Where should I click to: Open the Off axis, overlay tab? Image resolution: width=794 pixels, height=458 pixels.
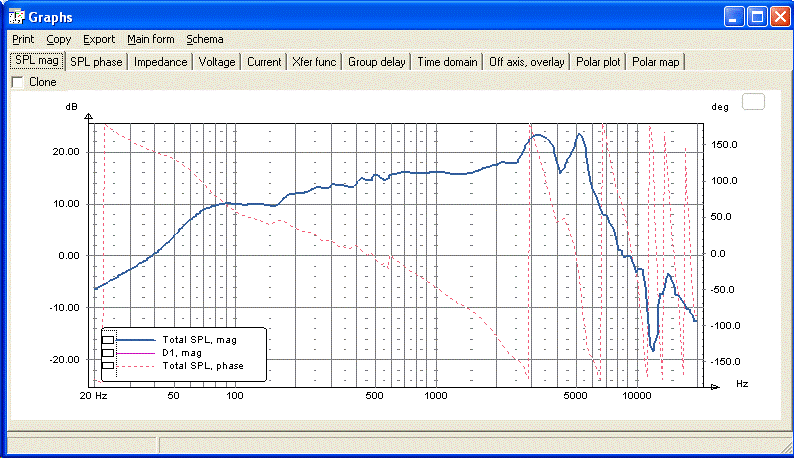tap(527, 62)
